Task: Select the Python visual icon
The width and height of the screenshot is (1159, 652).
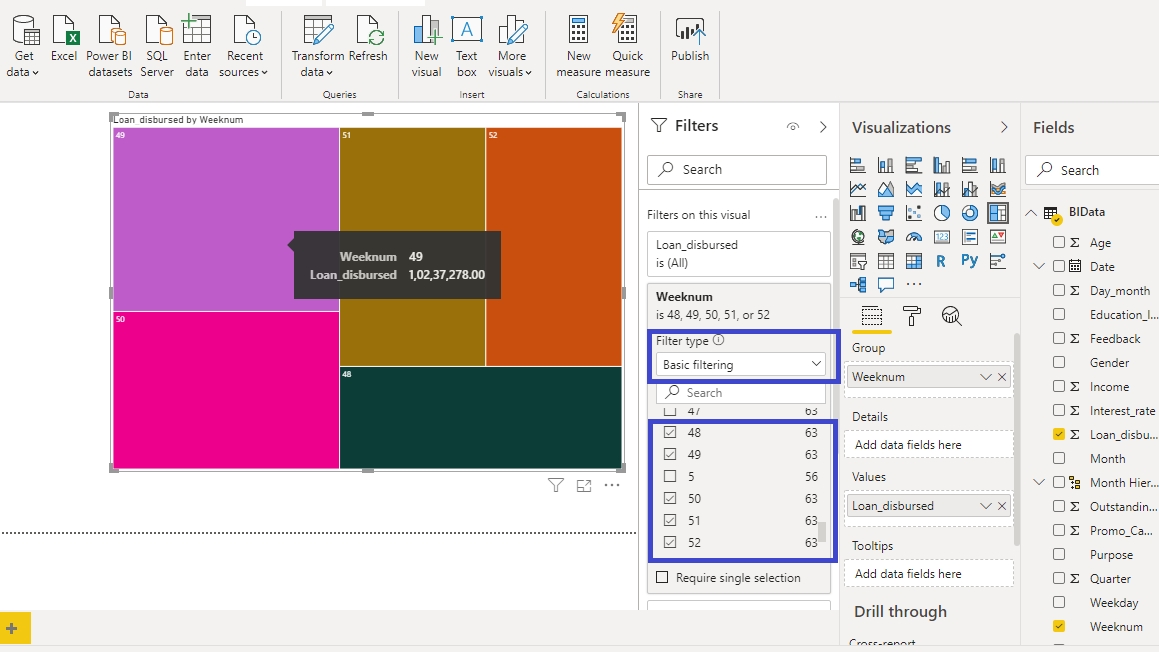Action: [x=969, y=261]
